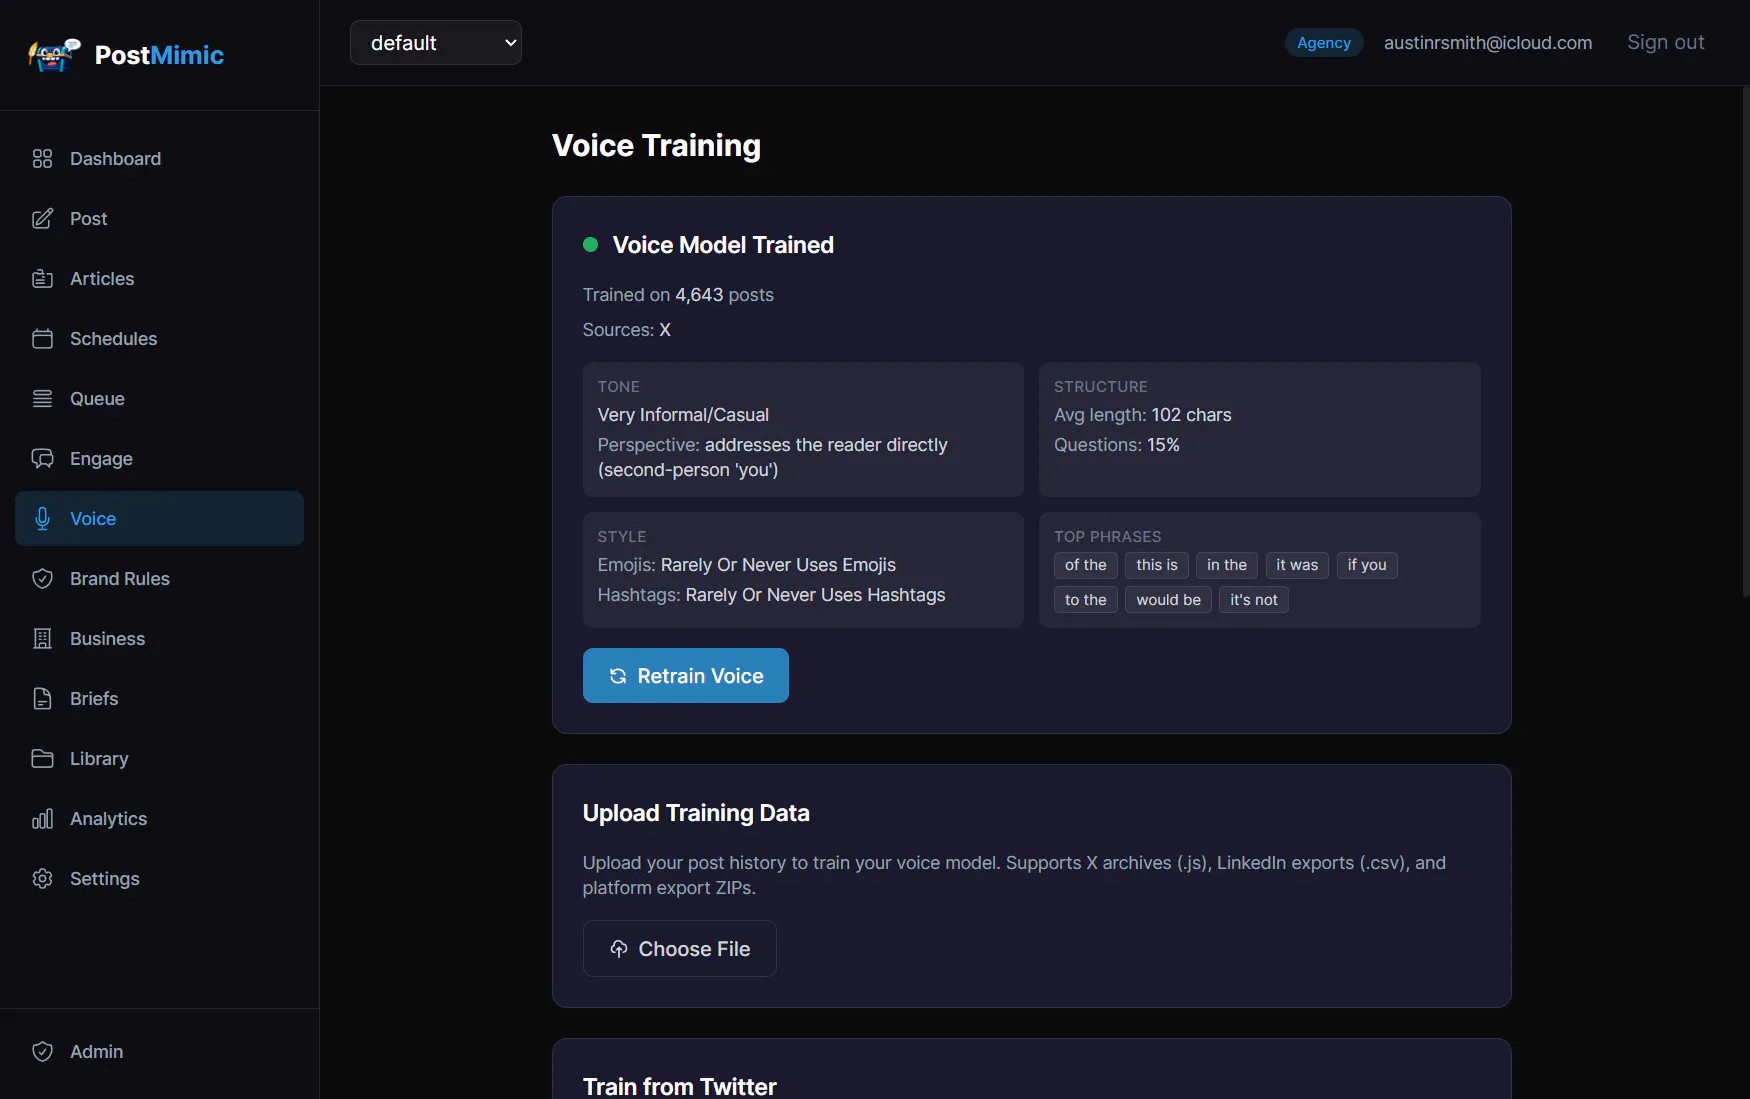
Task: Click 'Rarely Or Never Uses Hashtags' text
Action: [x=815, y=595]
